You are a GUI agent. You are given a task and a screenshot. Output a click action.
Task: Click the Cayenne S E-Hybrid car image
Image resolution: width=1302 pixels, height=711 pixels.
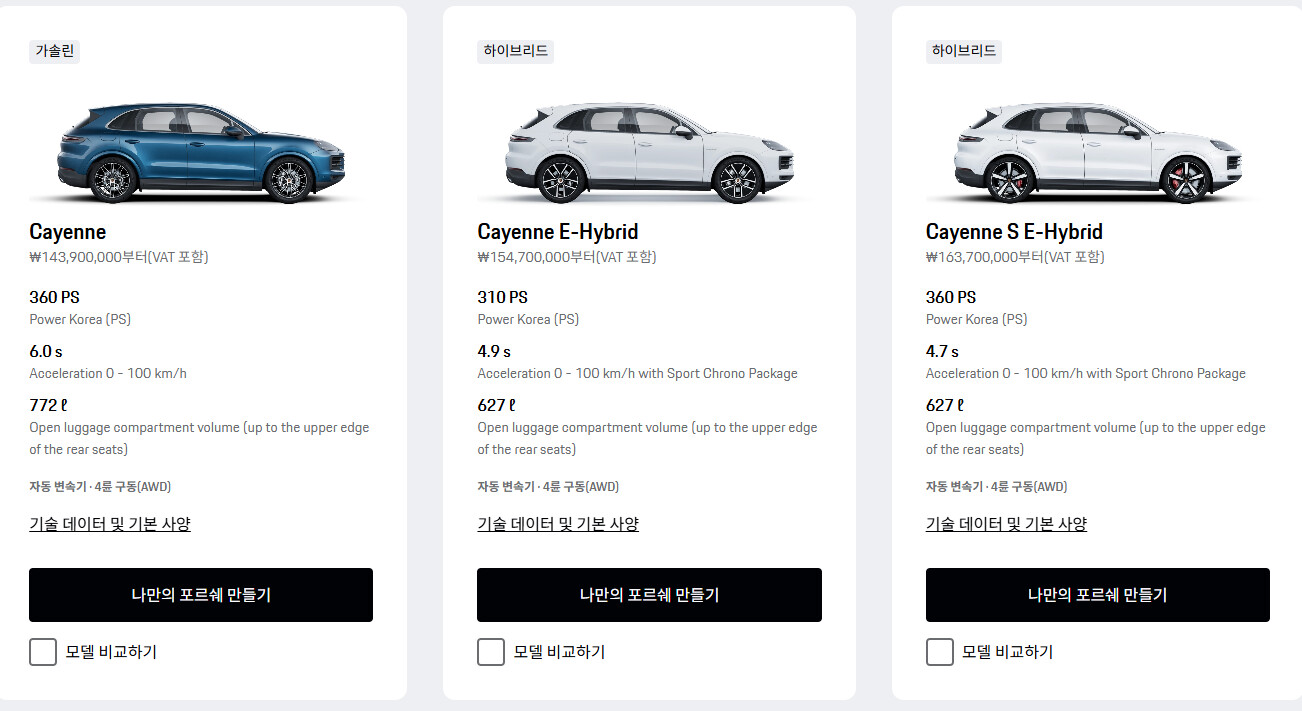(1097, 152)
